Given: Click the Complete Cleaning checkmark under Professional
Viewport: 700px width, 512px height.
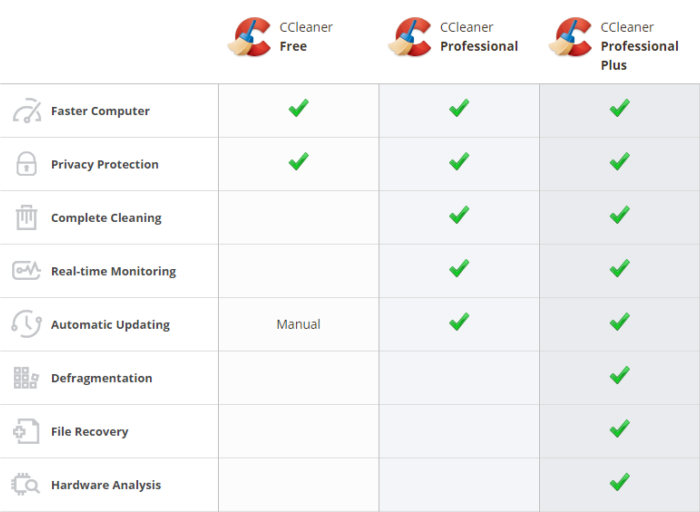Looking at the screenshot, I should [x=459, y=215].
